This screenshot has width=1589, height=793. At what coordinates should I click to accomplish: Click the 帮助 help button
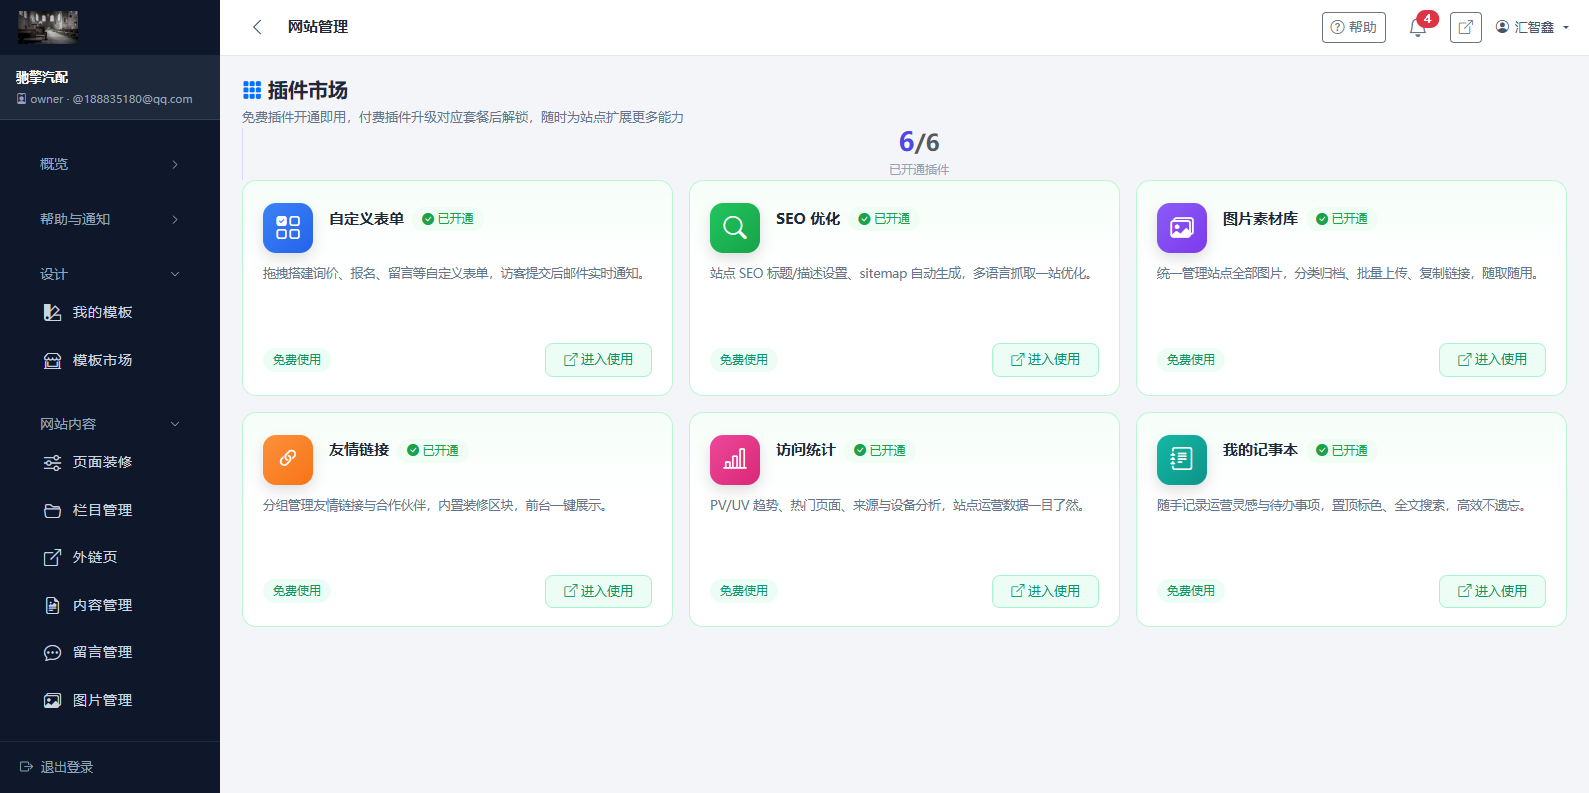(x=1354, y=27)
